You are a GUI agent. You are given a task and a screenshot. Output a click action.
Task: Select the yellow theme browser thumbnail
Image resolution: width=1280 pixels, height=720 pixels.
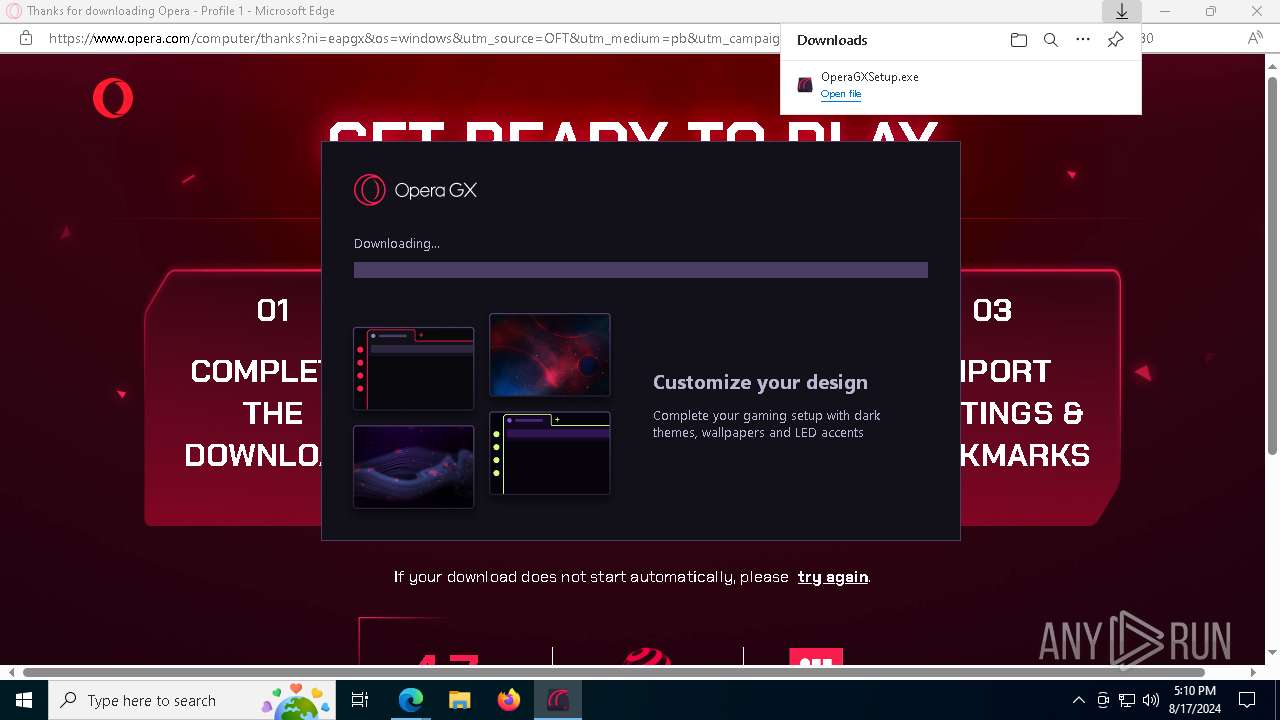550,453
